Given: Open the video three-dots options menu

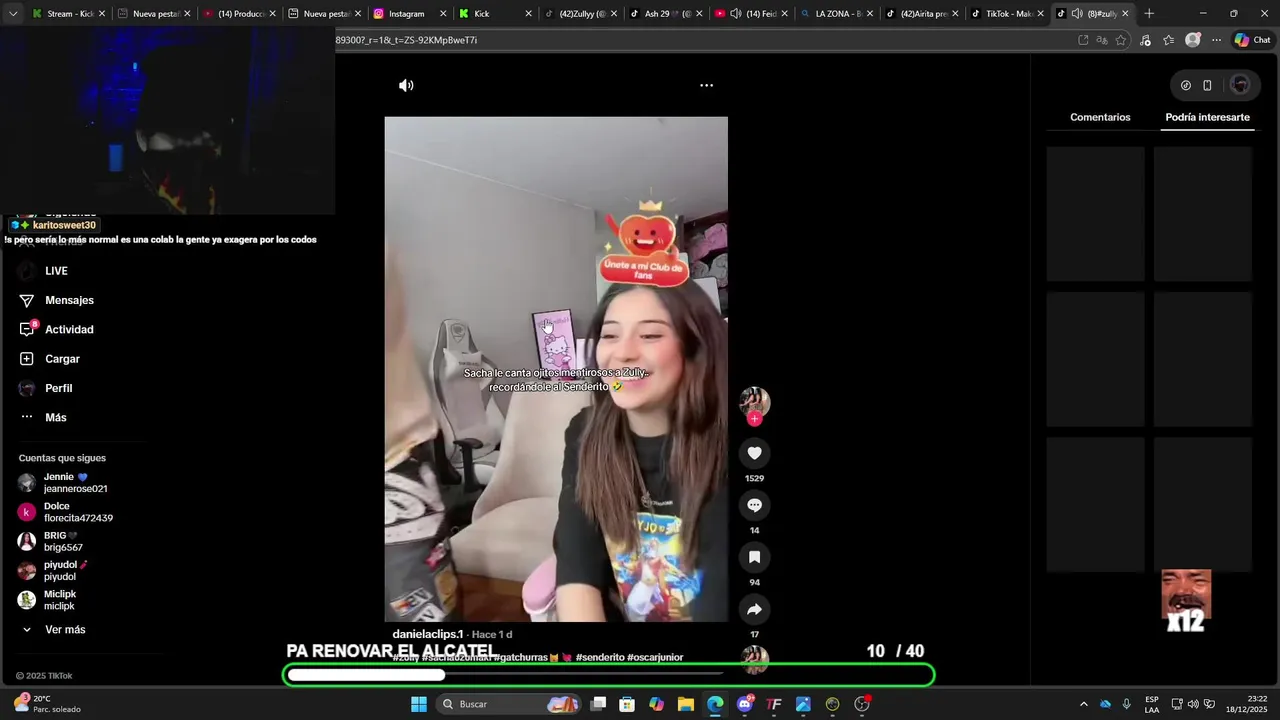Looking at the screenshot, I should 706,85.
